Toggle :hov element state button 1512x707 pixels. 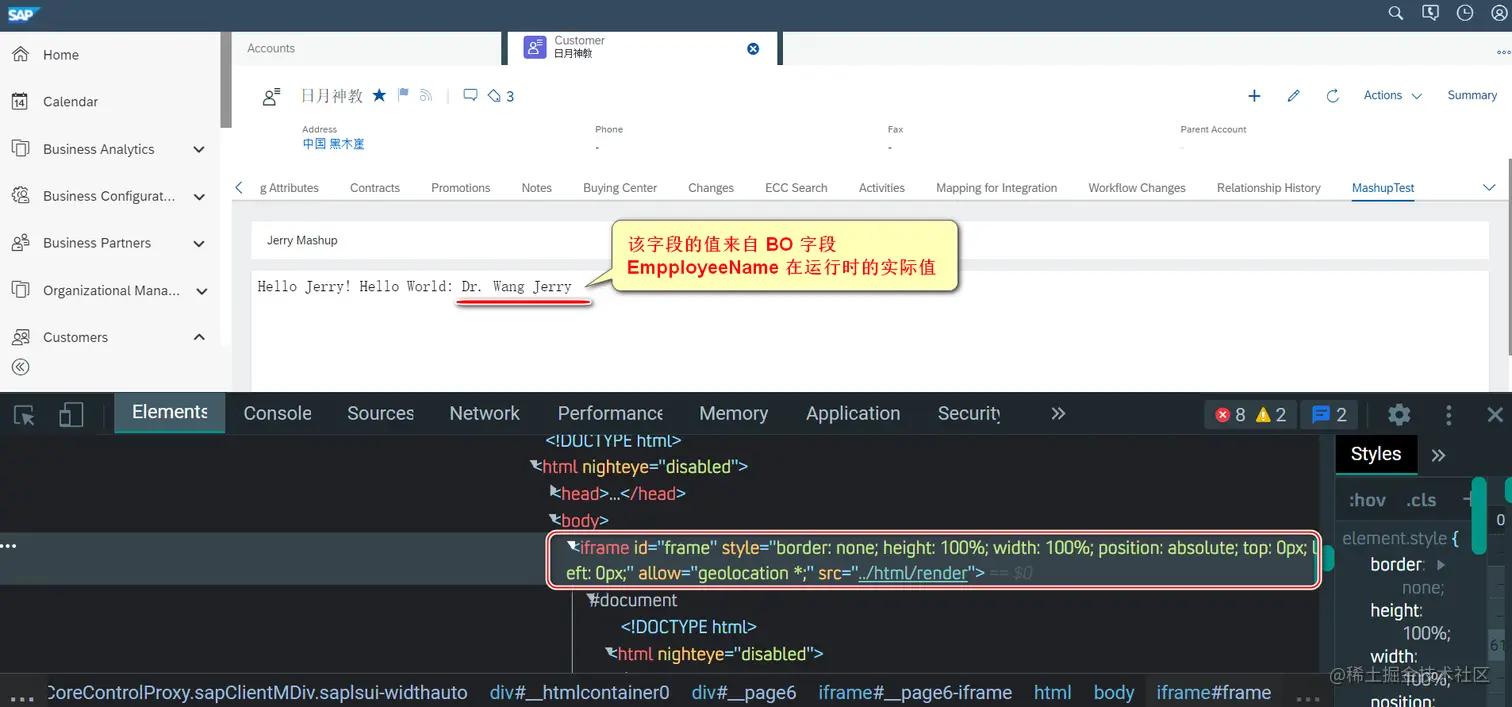point(1367,500)
